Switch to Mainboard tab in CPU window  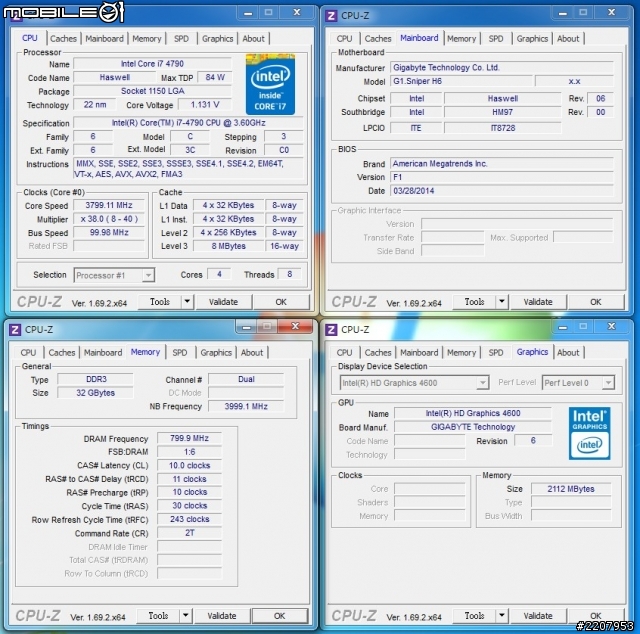104,39
